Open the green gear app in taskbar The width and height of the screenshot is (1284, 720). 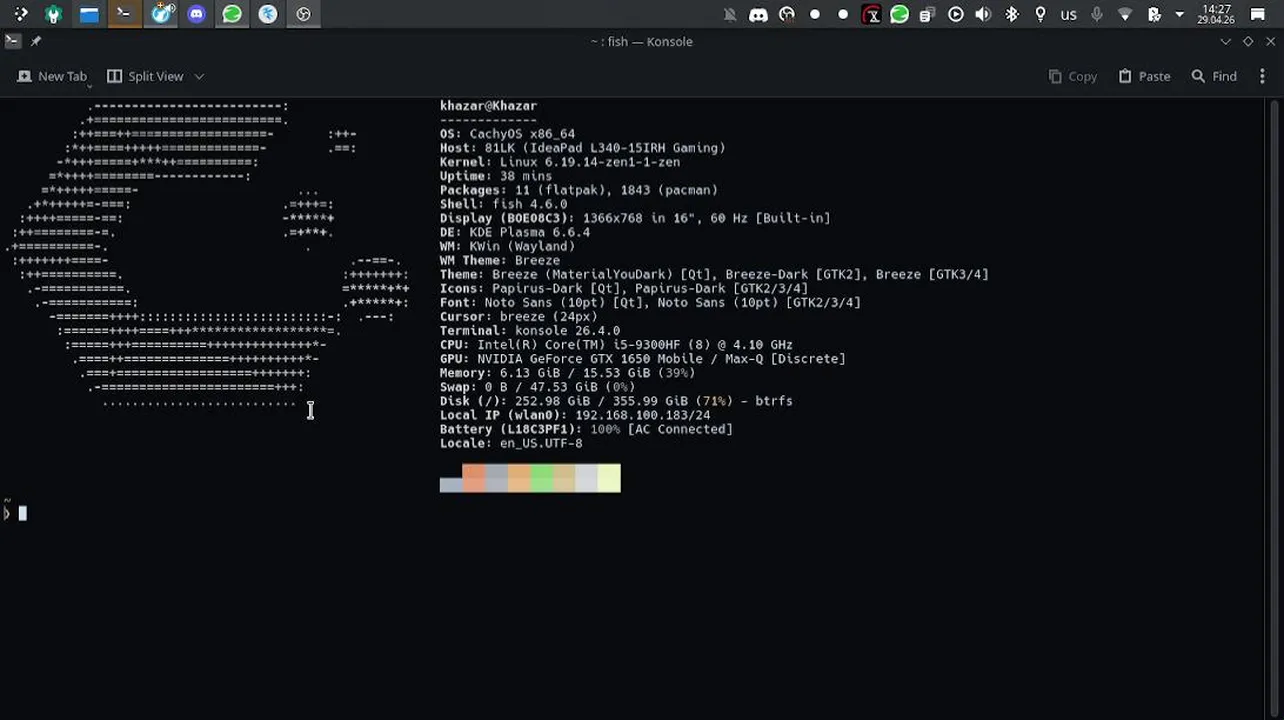(53, 14)
